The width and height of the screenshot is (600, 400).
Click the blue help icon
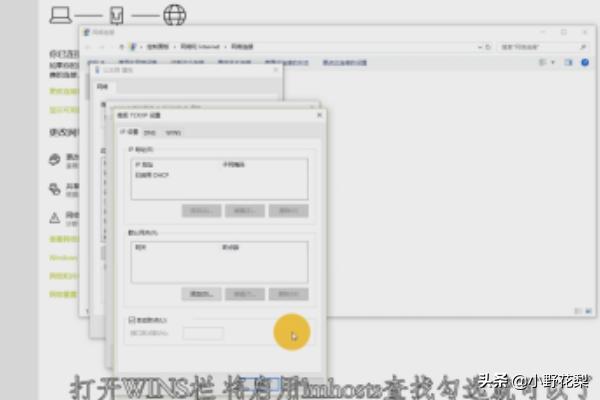tap(585, 62)
